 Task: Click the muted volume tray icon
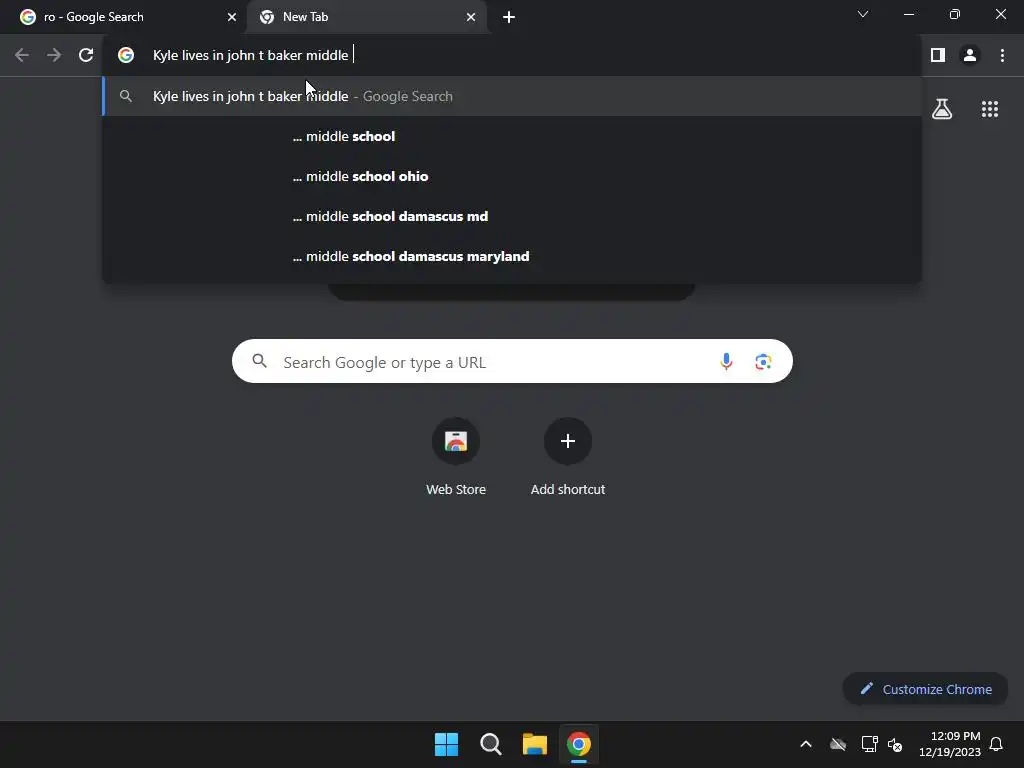[x=895, y=744]
